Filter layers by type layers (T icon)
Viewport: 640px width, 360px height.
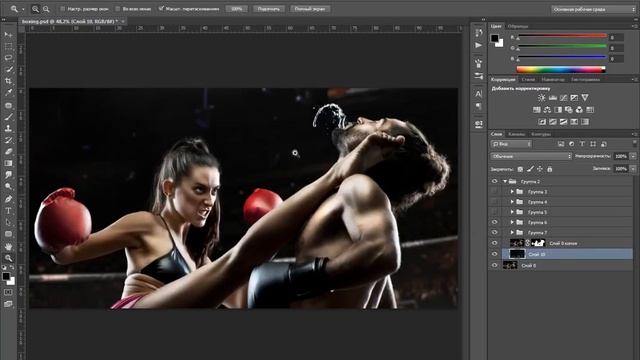tap(582, 144)
